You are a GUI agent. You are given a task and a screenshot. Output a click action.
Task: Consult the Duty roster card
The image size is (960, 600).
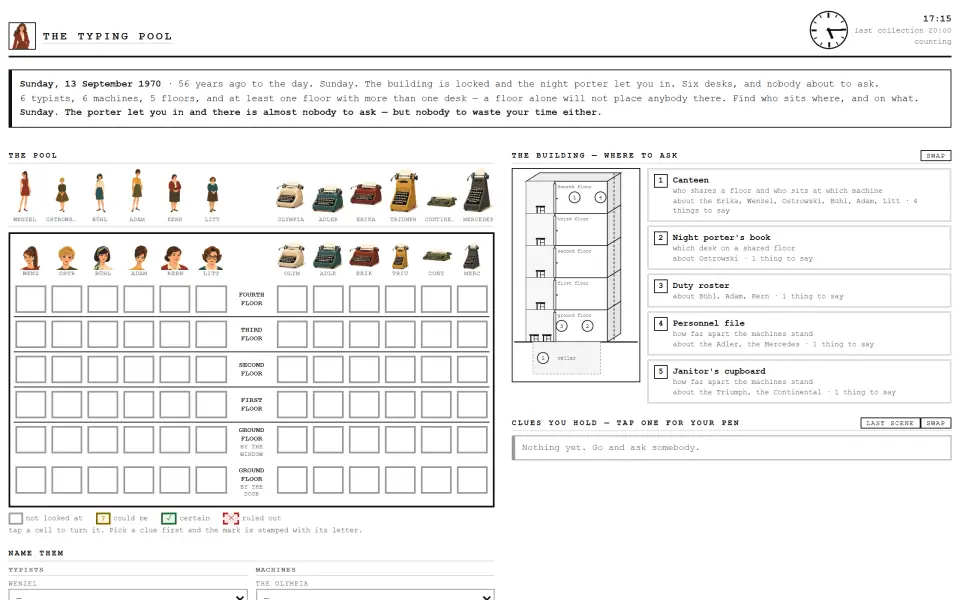point(799,290)
